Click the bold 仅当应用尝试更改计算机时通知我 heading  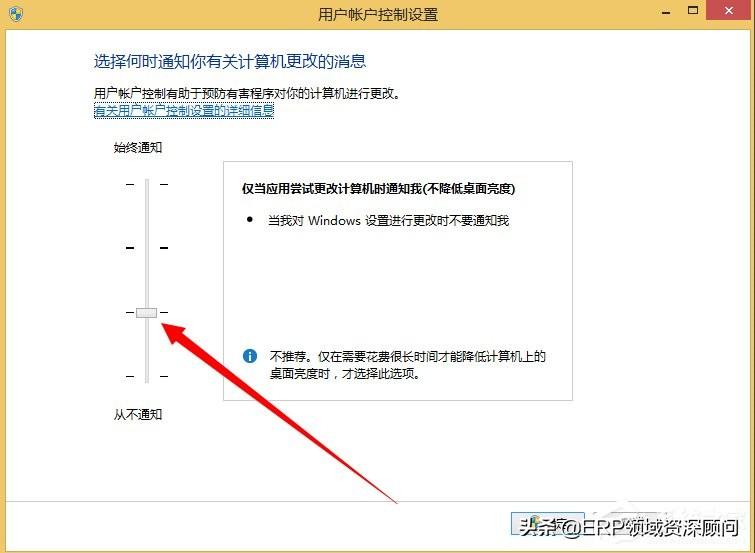tap(379, 188)
